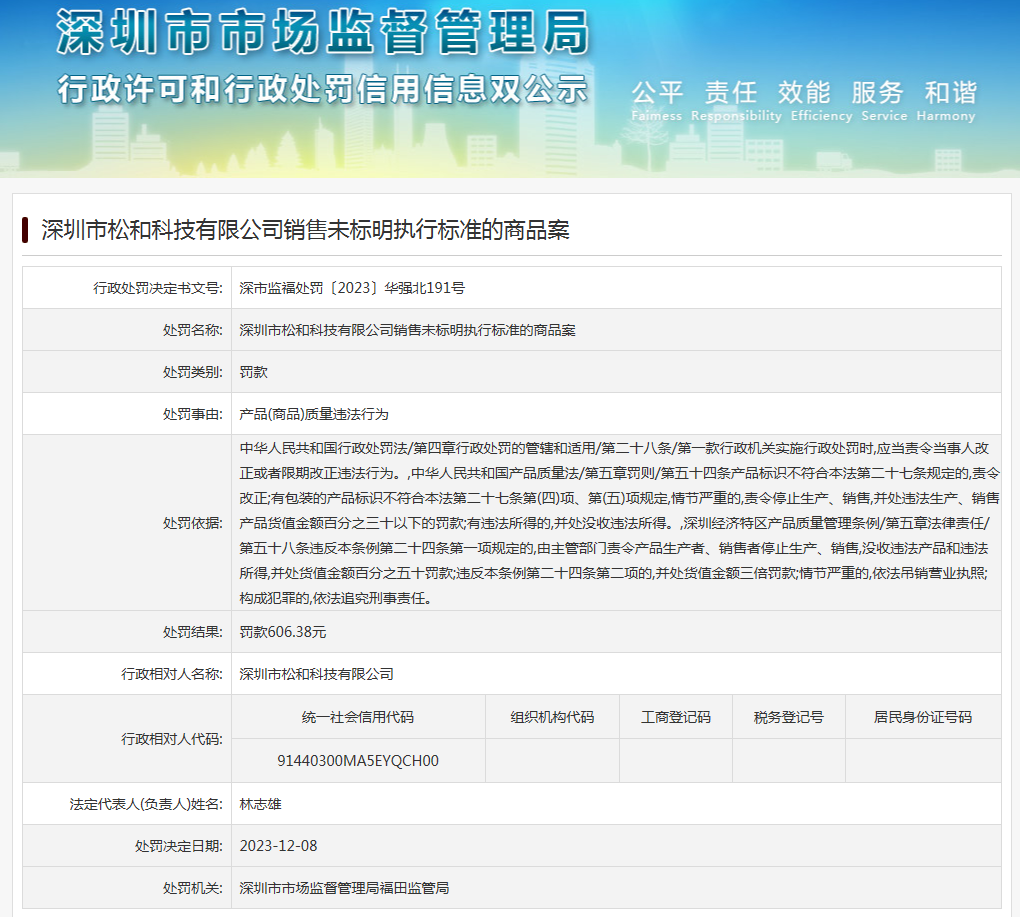Click the 责任 Responsibility slogan text

point(736,101)
